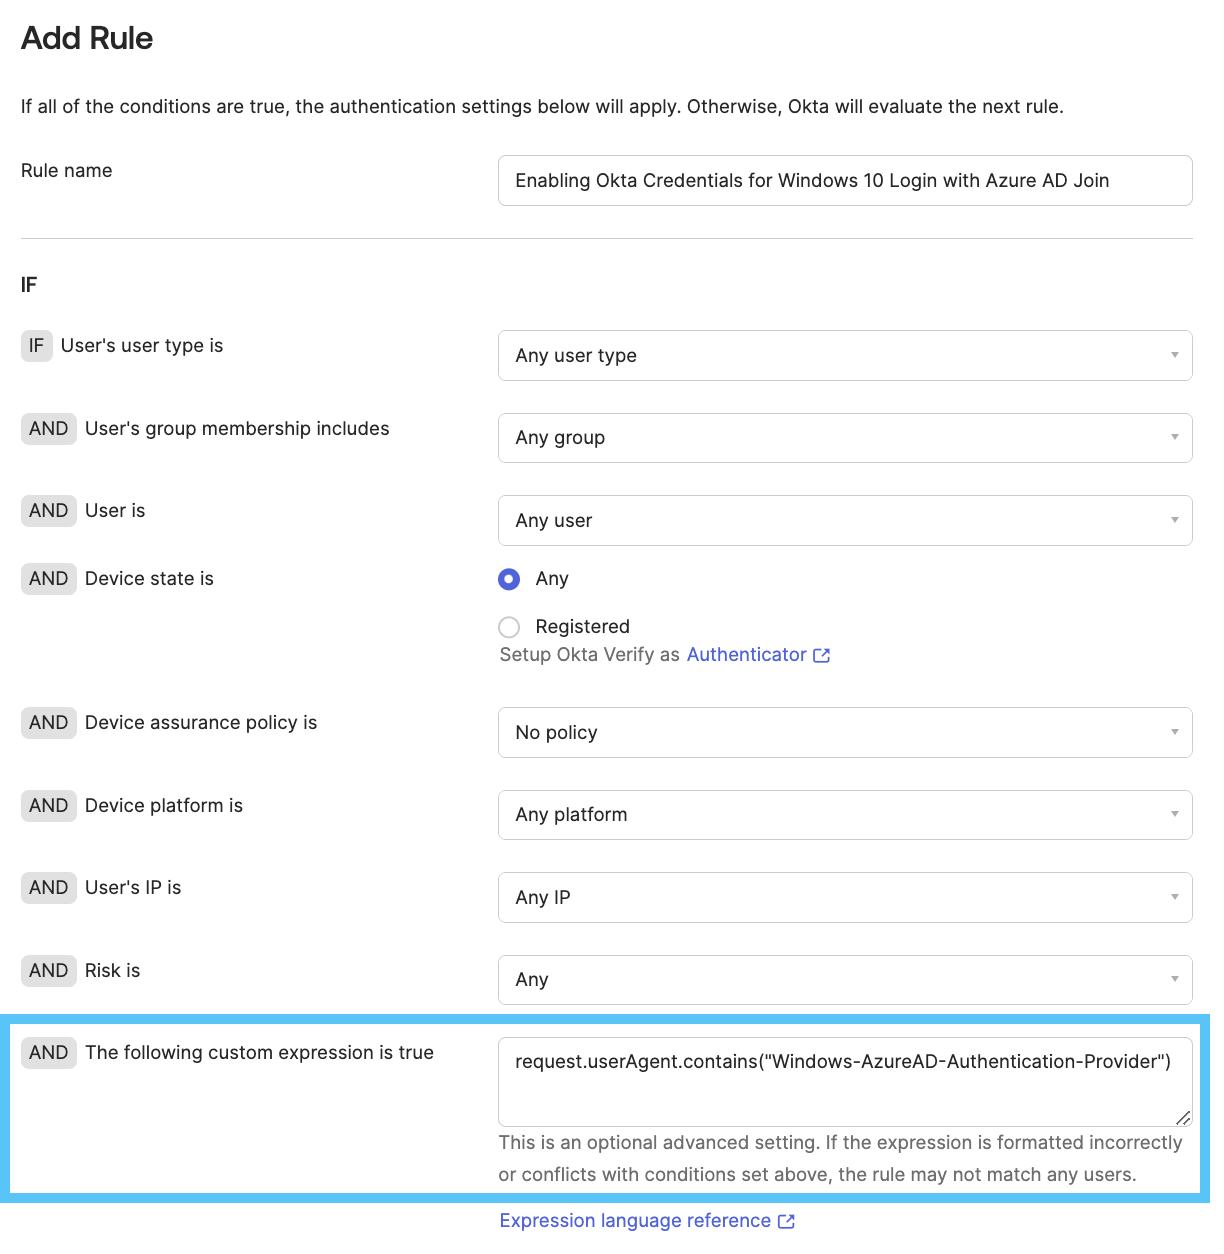The height and width of the screenshot is (1254, 1224).
Task: Open the Authenticator setup link
Action: (x=746, y=655)
